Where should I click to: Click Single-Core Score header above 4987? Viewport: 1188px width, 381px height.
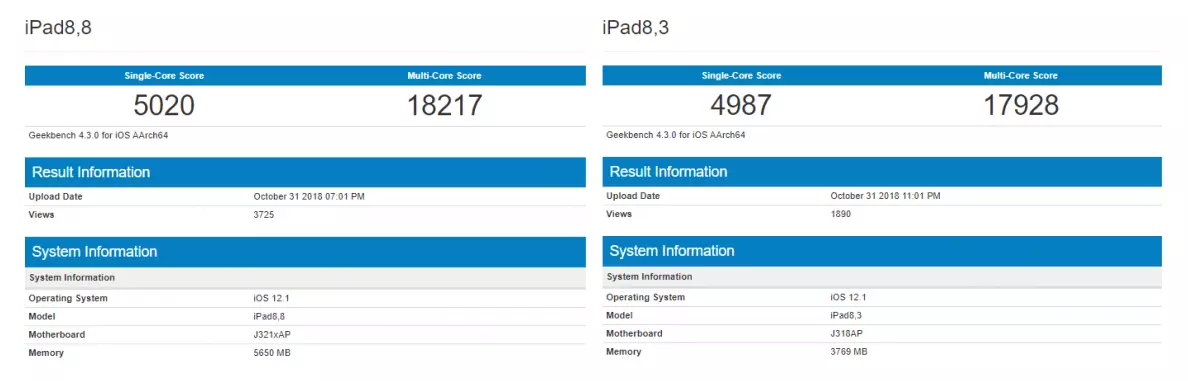[742, 76]
